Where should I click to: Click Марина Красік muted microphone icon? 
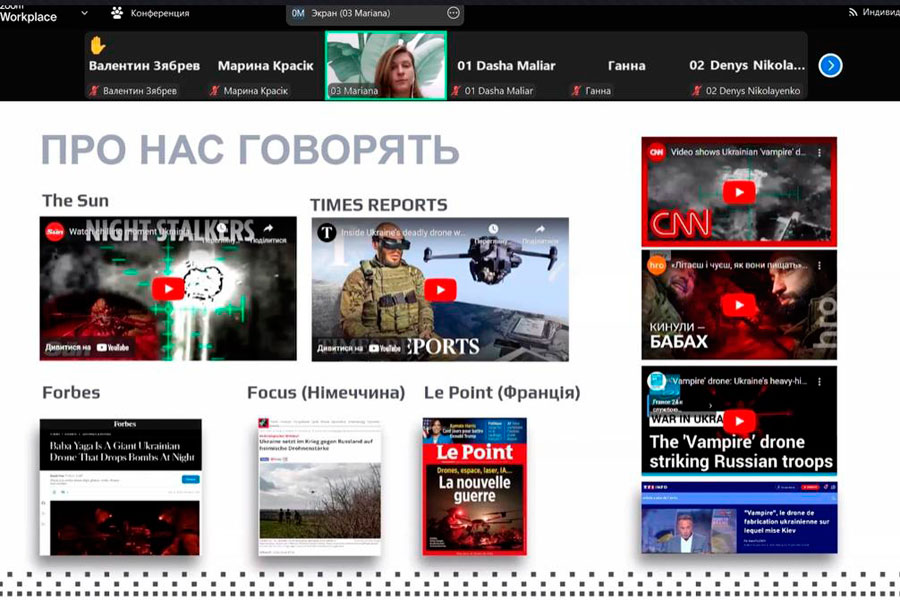pyautogui.click(x=215, y=90)
